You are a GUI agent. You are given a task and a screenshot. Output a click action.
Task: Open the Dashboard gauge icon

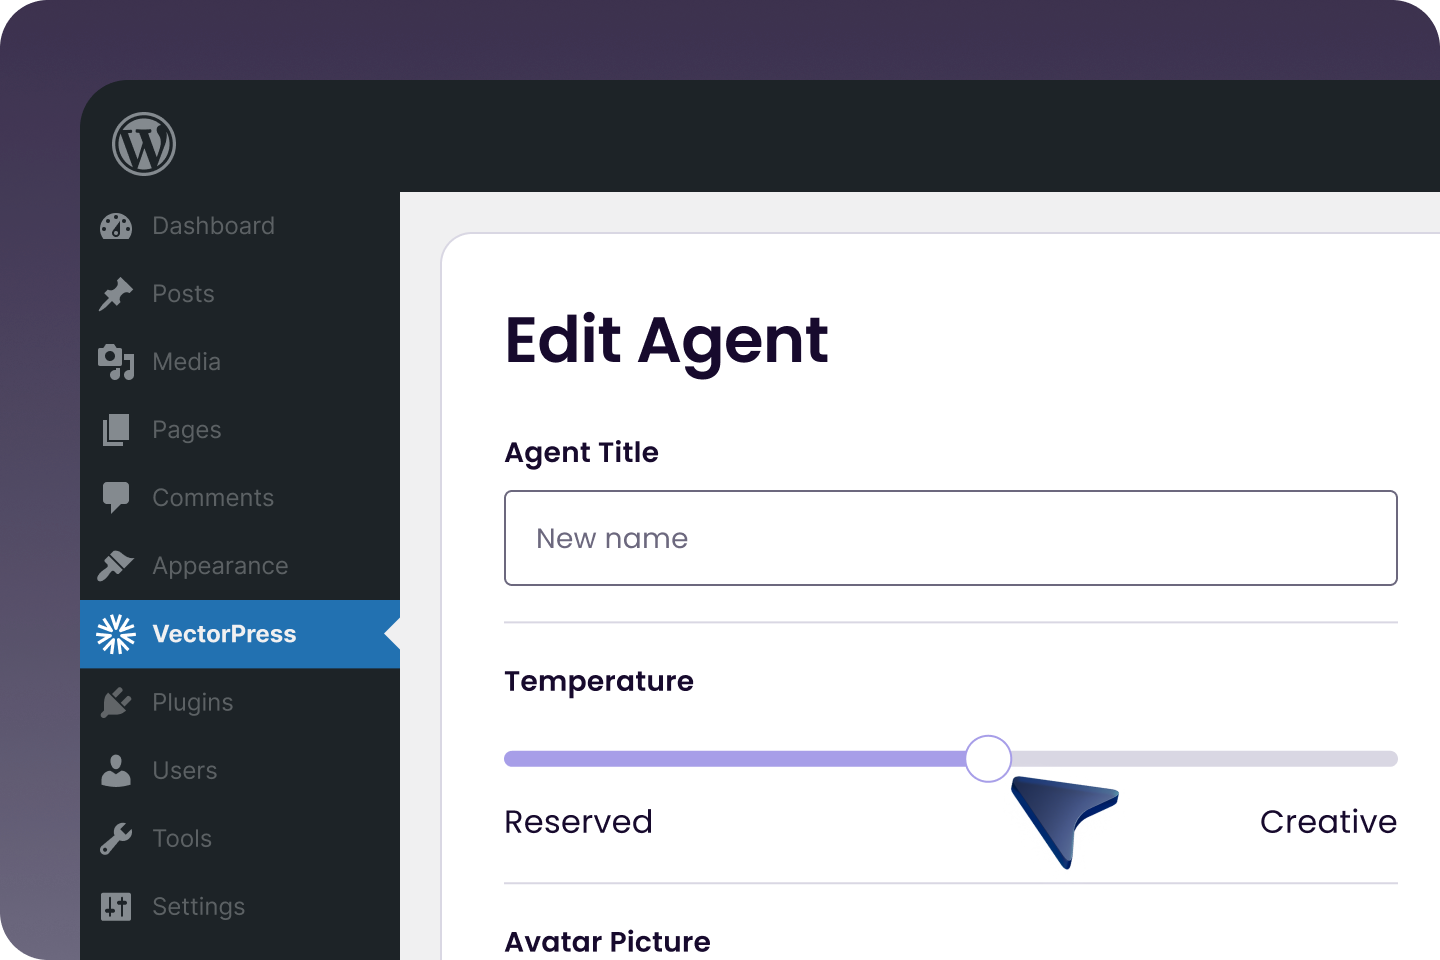116,226
